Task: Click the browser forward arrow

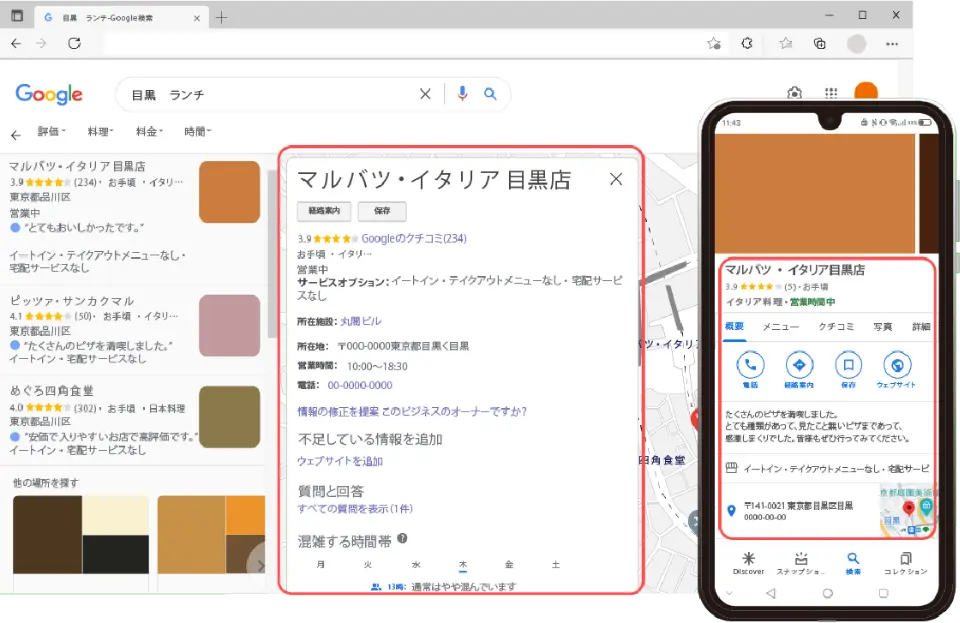Action: 41,43
